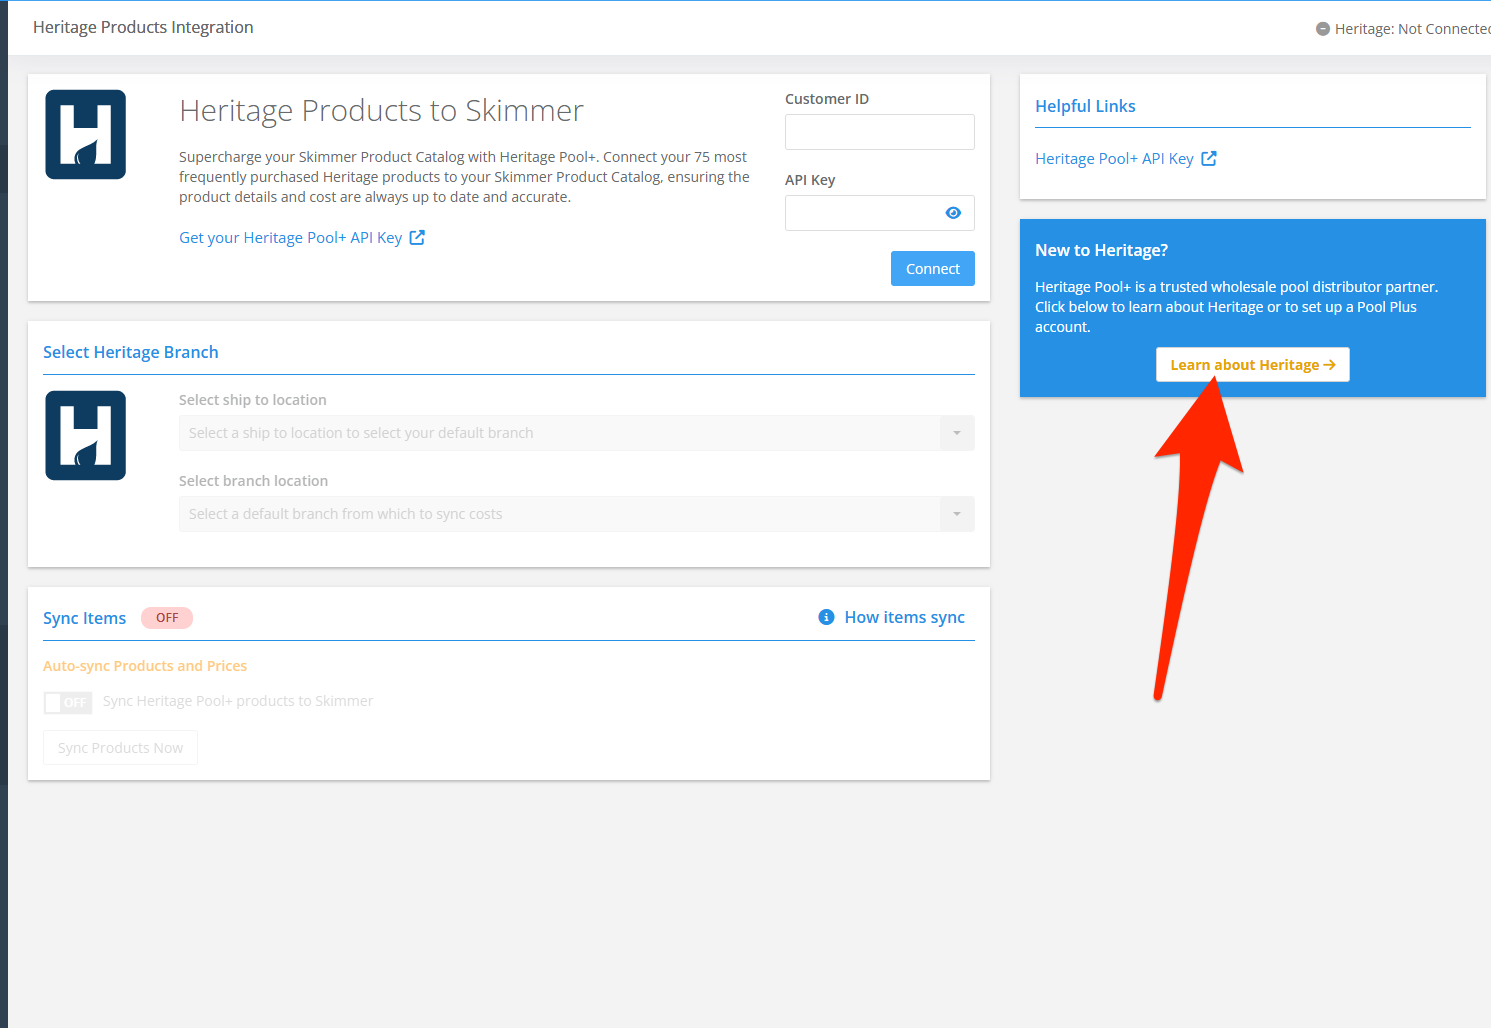
Task: Open the Select ship to location dropdown
Action: [x=560, y=433]
